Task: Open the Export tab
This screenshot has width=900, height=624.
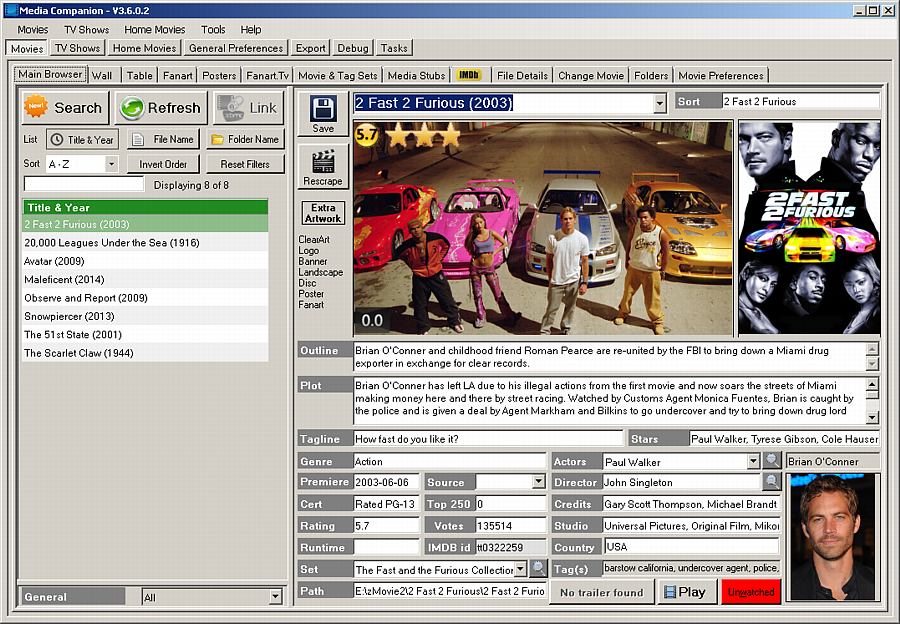Action: click(x=311, y=48)
